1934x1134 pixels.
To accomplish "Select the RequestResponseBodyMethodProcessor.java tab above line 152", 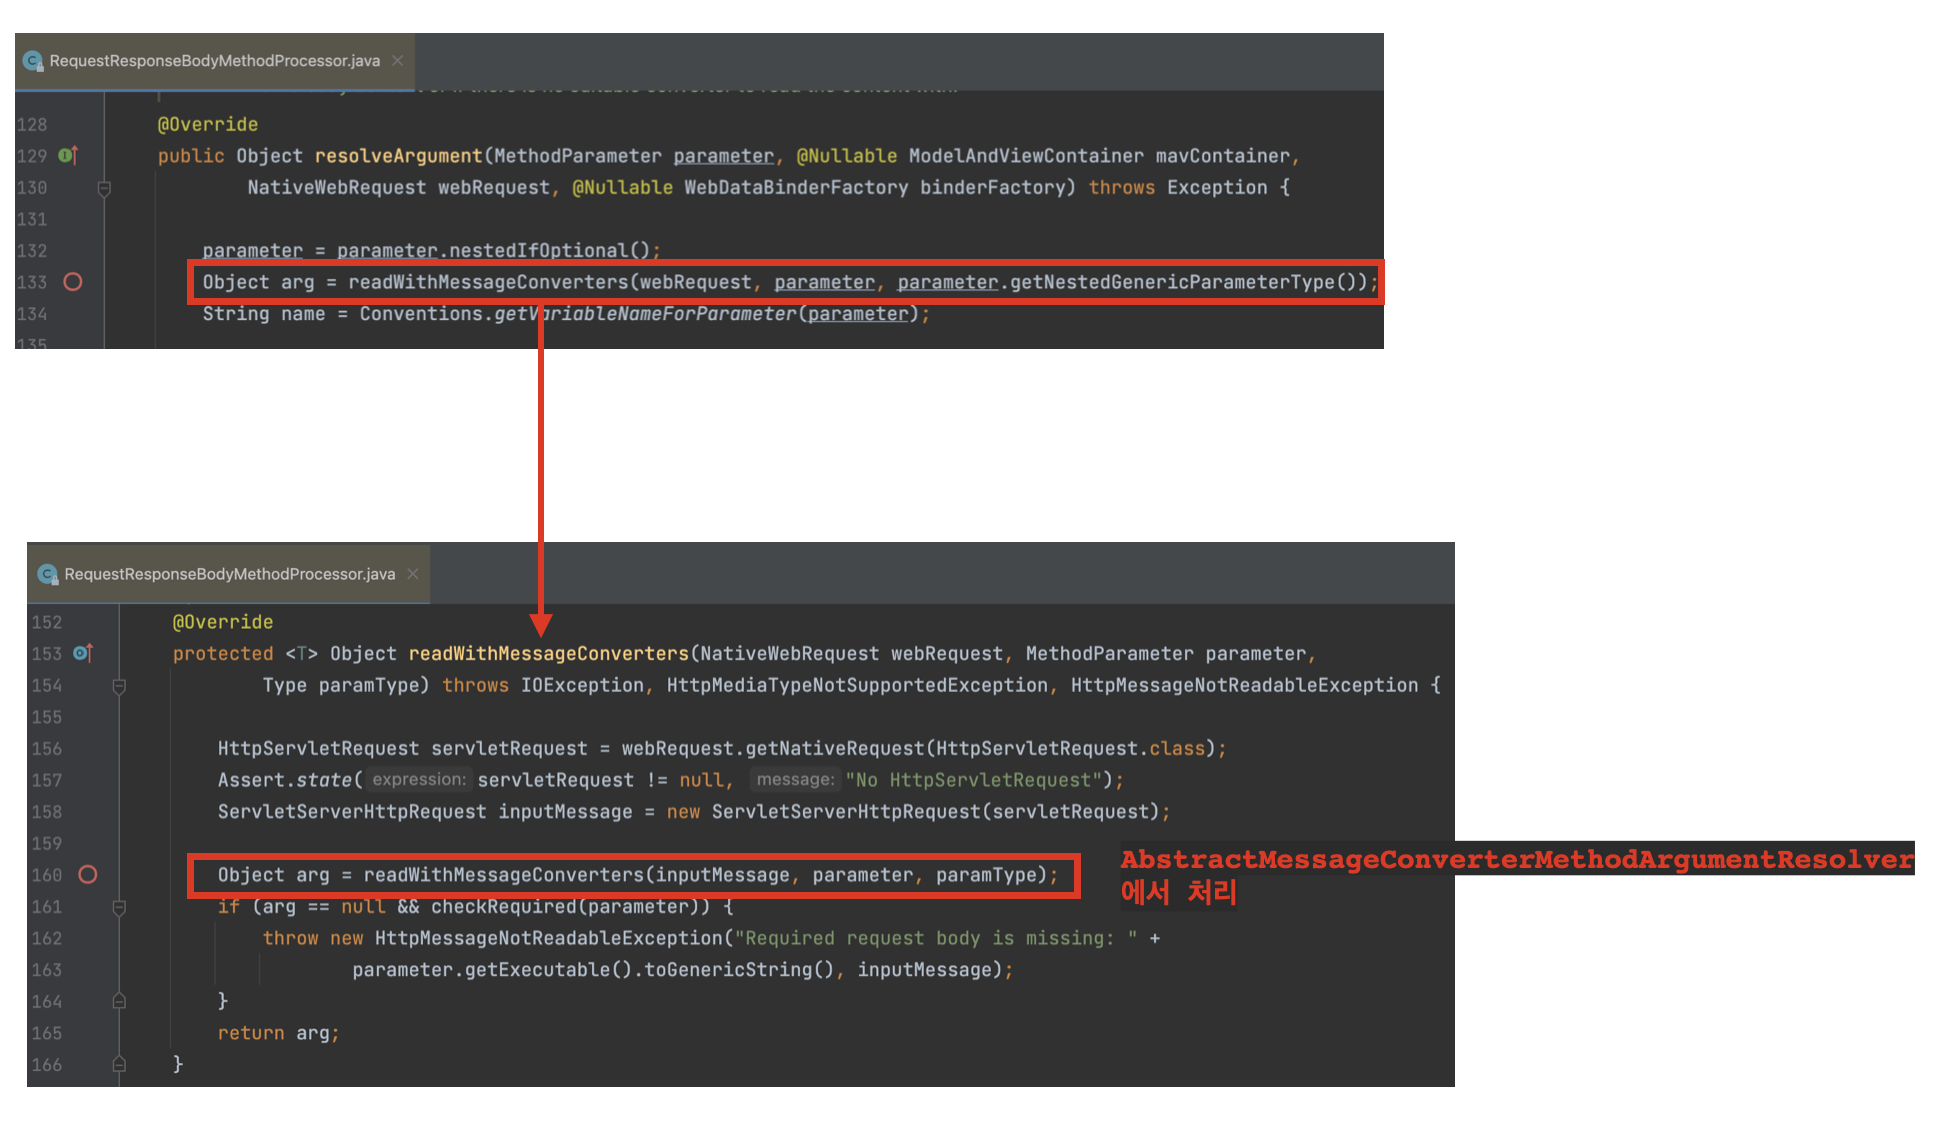I will 229,574.
